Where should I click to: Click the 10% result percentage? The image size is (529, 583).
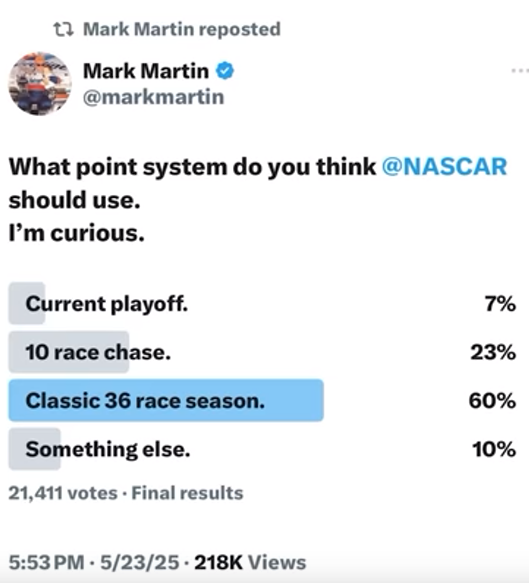494,449
